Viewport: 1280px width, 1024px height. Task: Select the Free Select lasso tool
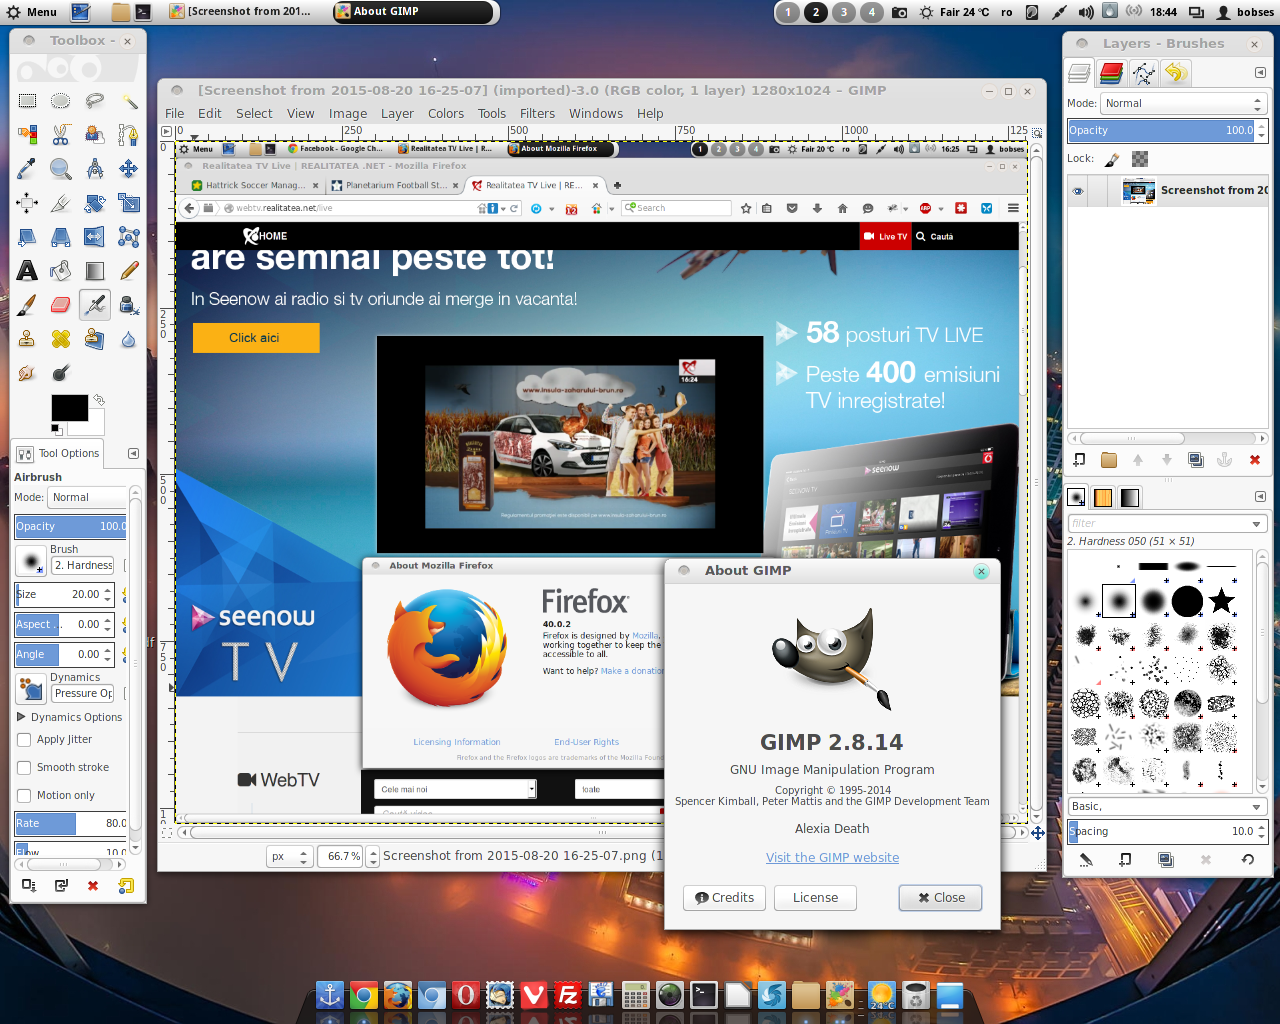(x=95, y=101)
